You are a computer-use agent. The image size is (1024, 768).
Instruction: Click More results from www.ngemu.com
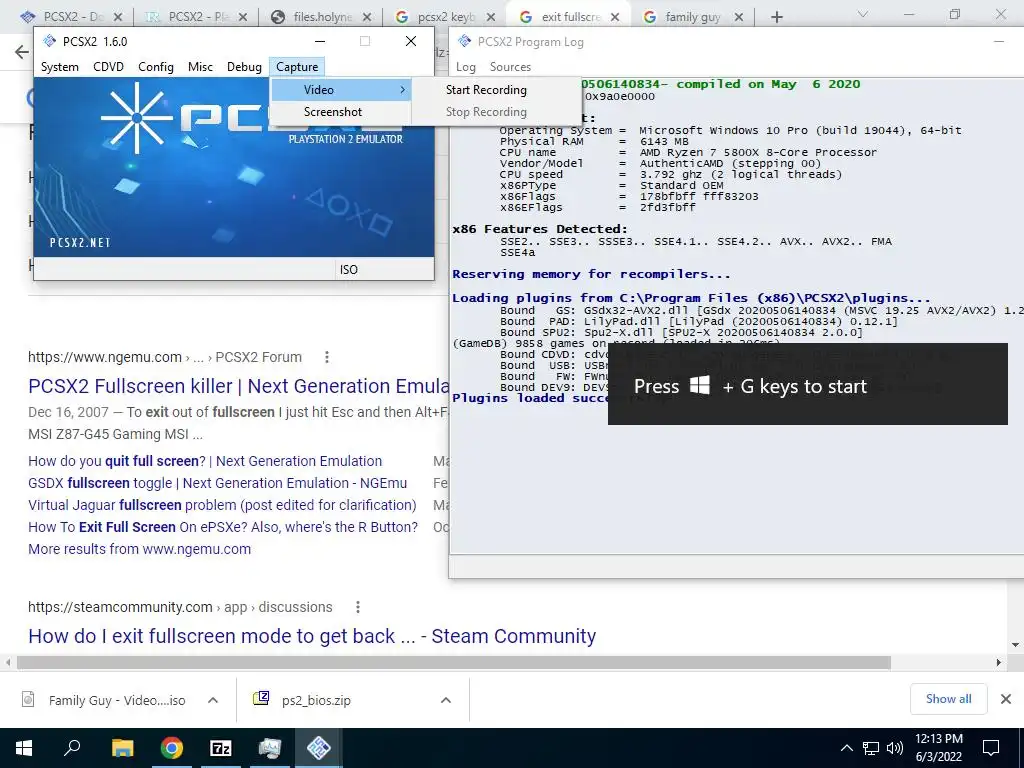[139, 549]
